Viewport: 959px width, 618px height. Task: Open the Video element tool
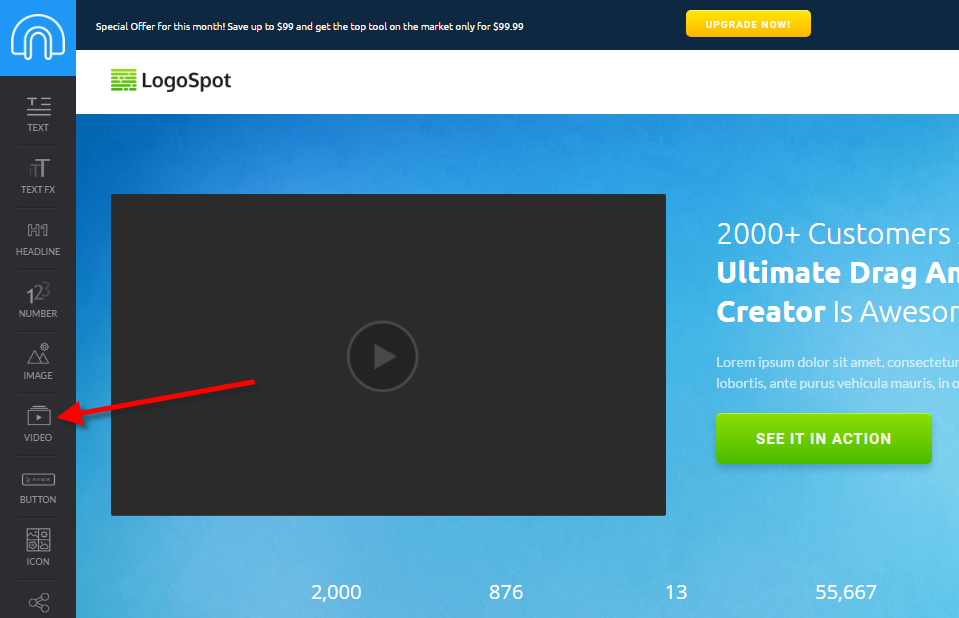(x=38, y=424)
